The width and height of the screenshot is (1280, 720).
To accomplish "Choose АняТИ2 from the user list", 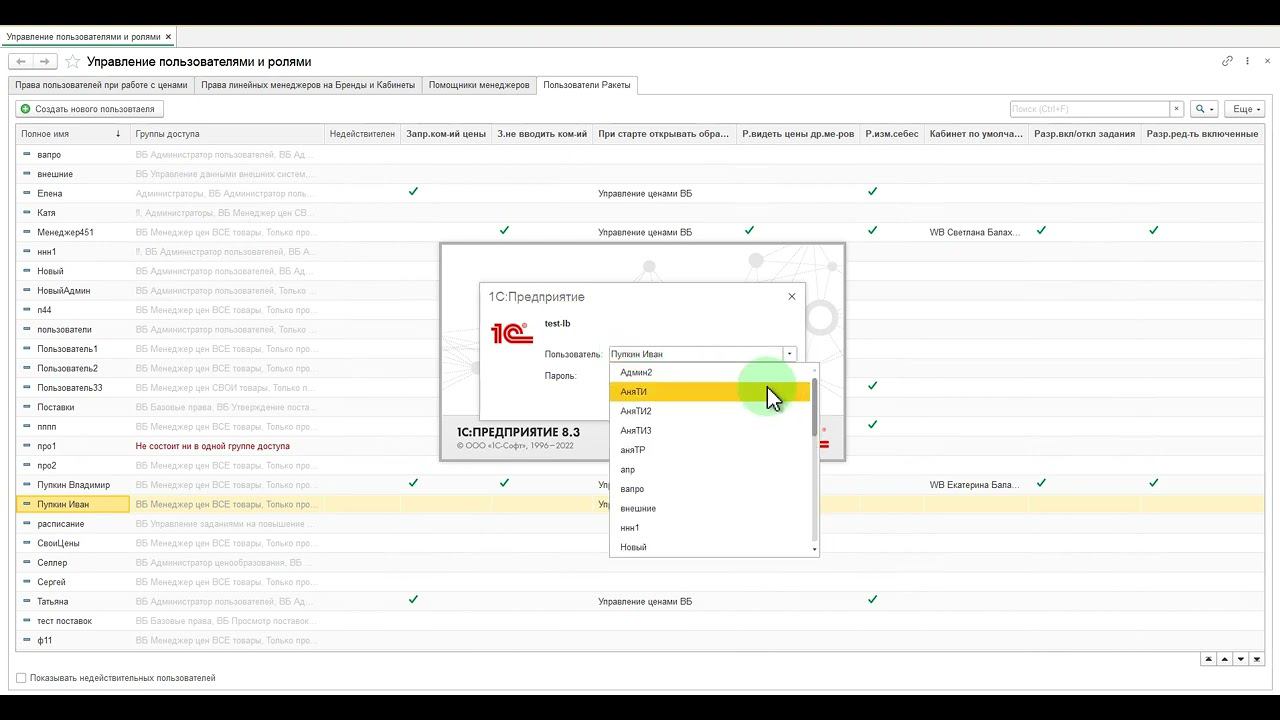I will [710, 411].
